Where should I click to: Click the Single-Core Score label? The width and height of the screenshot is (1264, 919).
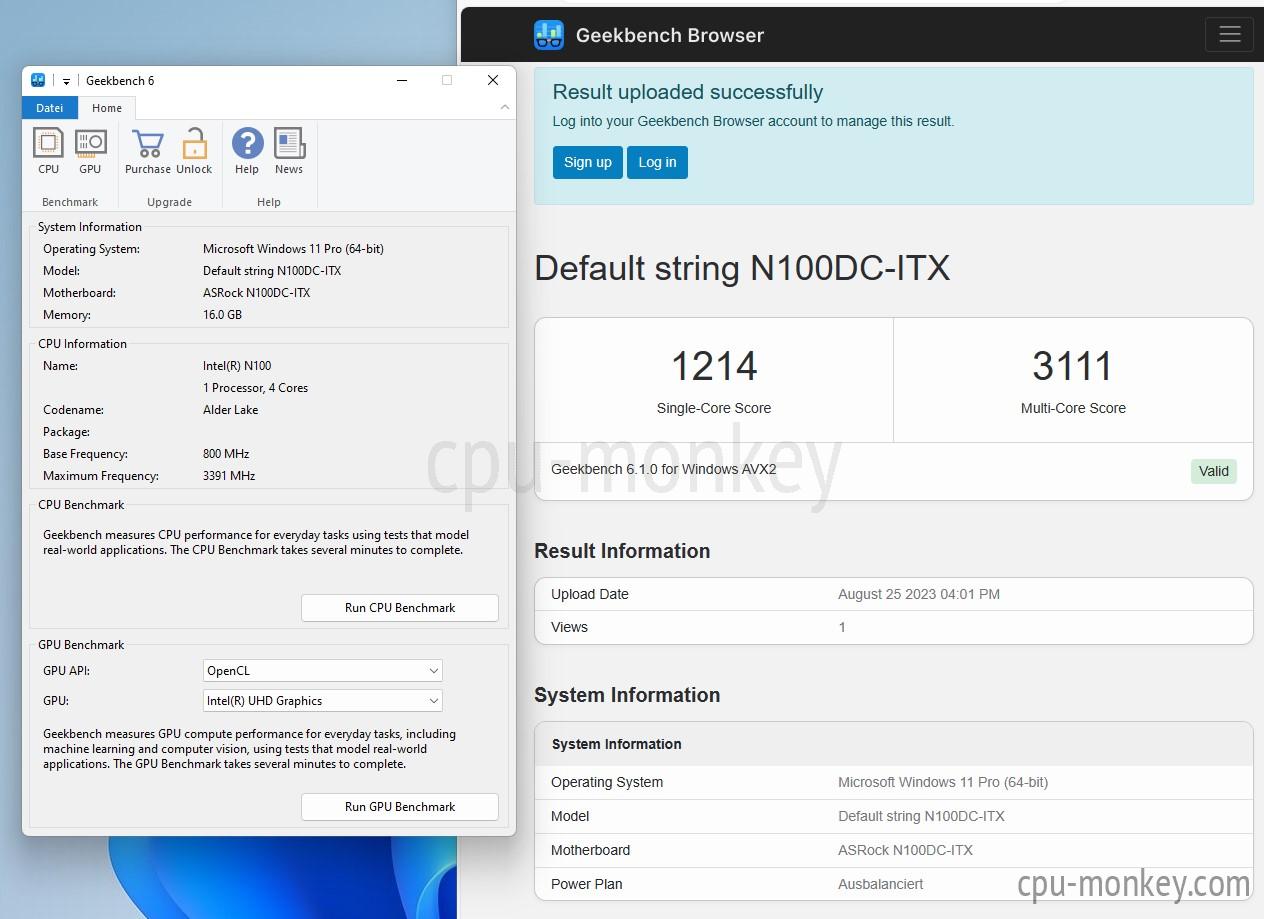point(714,408)
